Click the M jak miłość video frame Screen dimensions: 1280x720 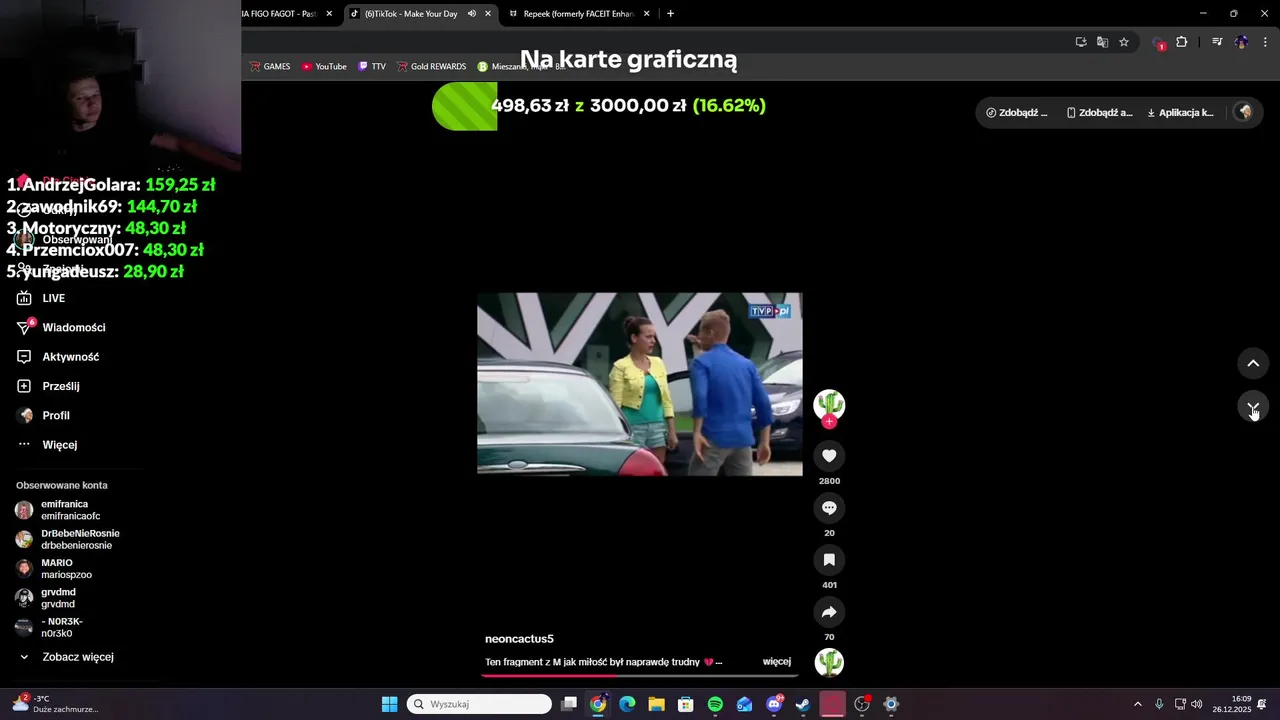[x=639, y=384]
